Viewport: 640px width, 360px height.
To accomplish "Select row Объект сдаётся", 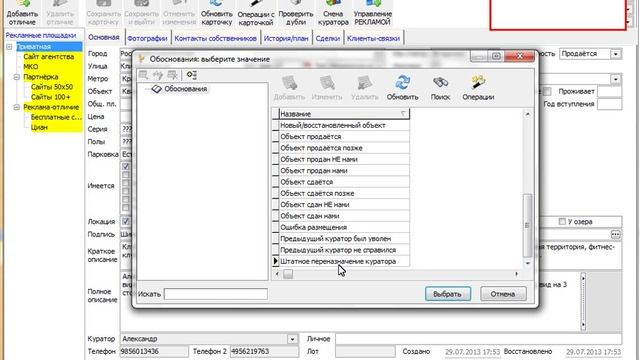I will [344, 182].
